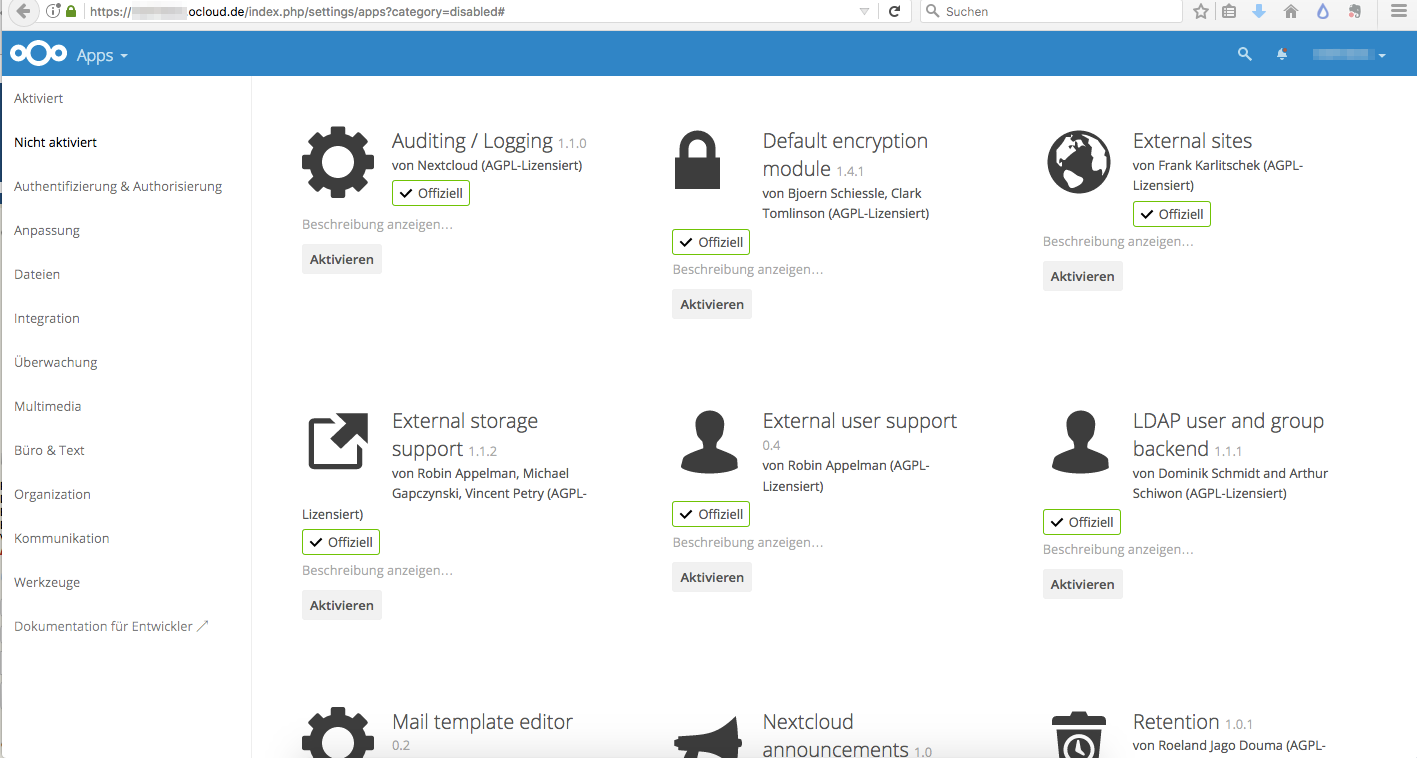Screen dimensions: 1417x758
Task: Click the Nextcloud logo icon
Action: tap(38, 54)
